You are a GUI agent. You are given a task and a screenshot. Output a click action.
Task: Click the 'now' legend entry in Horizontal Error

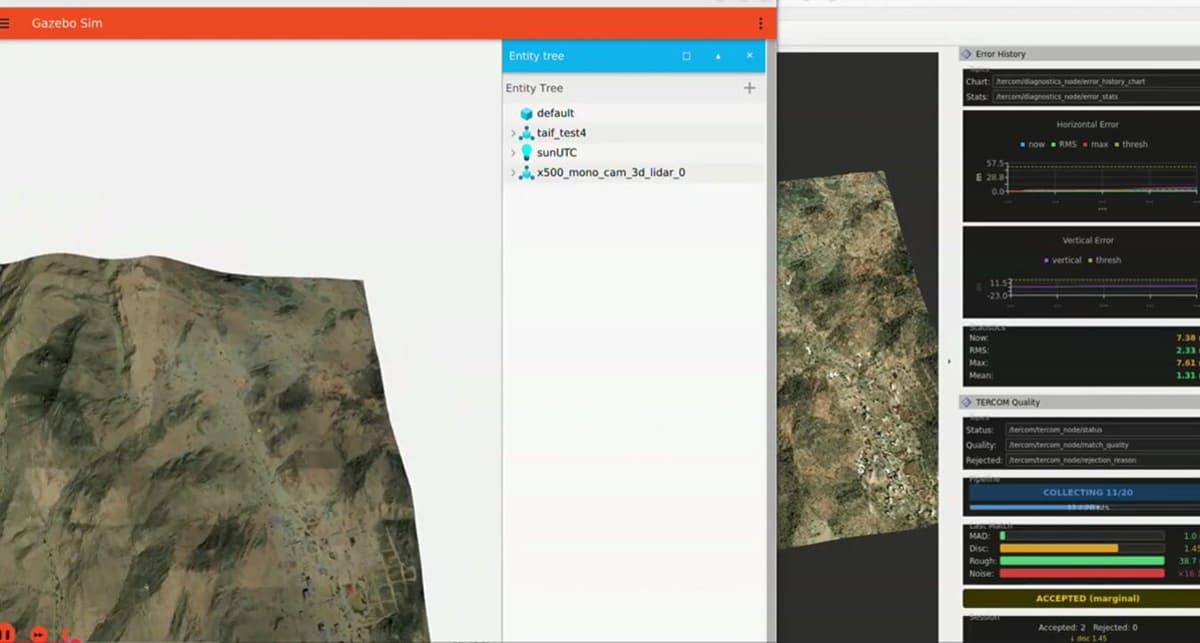[1031, 144]
